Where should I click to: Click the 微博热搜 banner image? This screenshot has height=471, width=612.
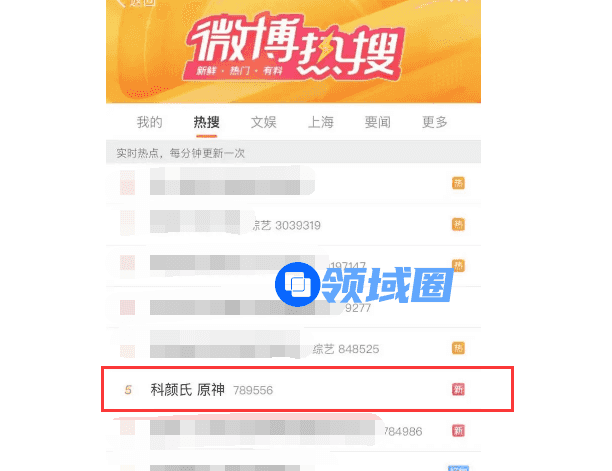(x=294, y=51)
